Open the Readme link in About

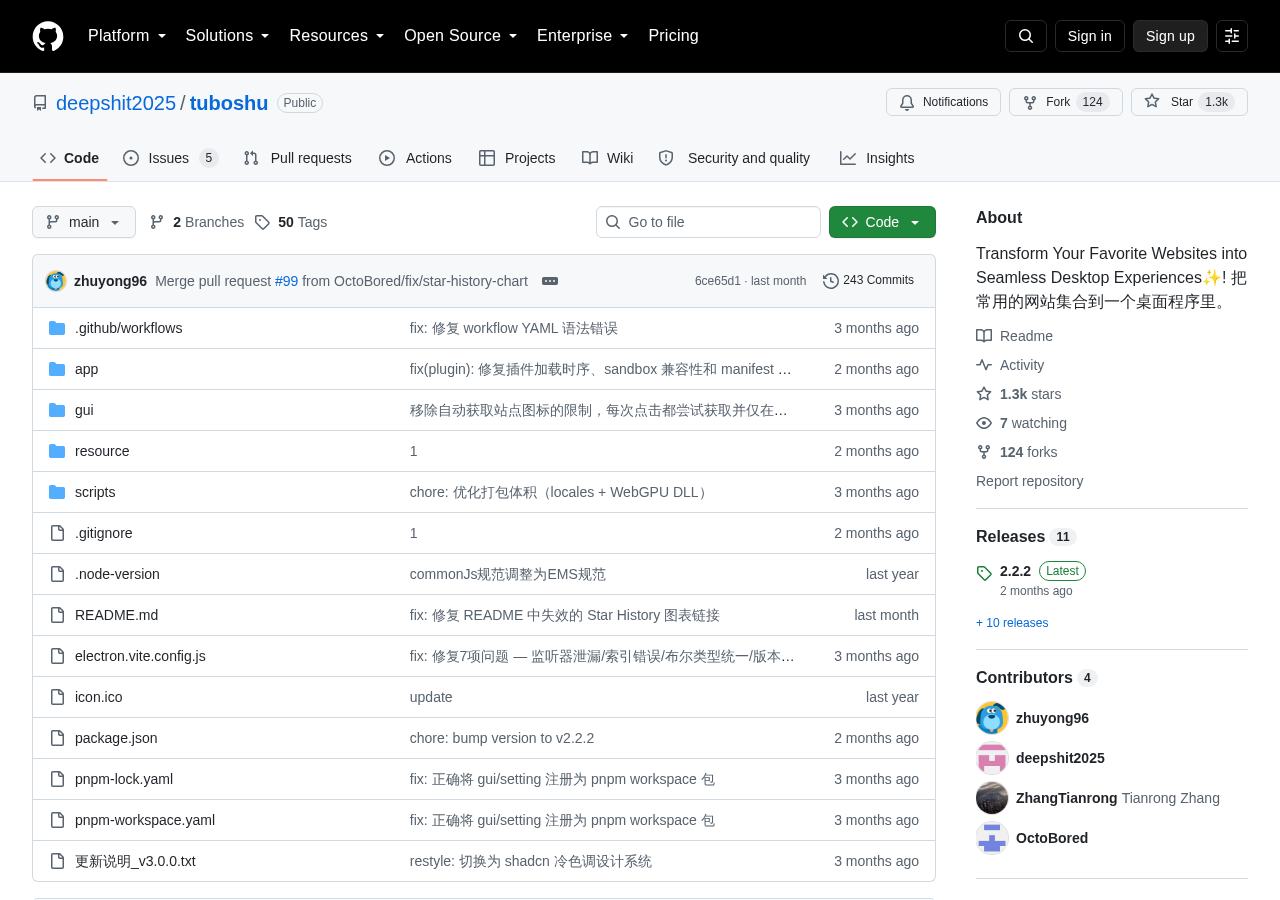(1014, 336)
